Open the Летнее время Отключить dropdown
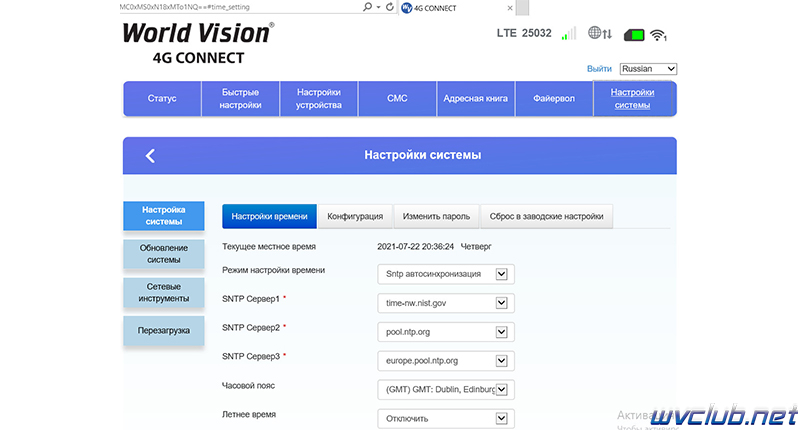The height and width of the screenshot is (430, 800). point(446,418)
